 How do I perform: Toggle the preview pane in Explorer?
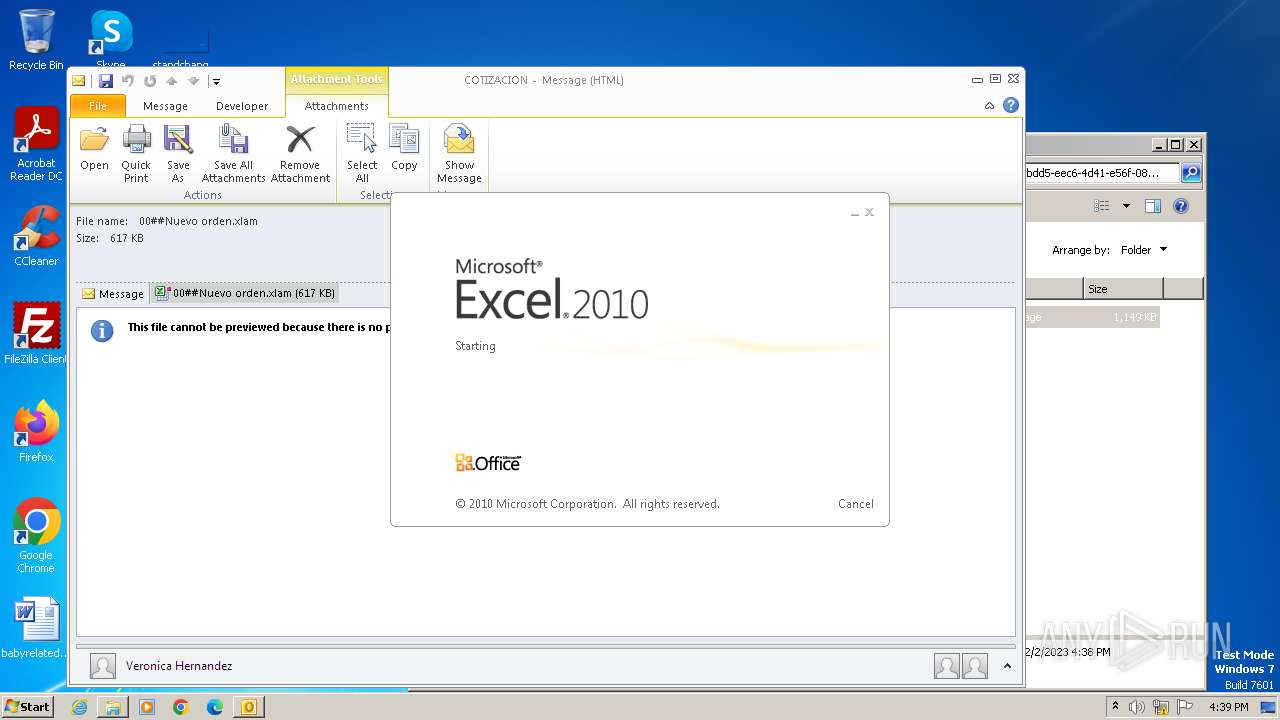(1152, 206)
